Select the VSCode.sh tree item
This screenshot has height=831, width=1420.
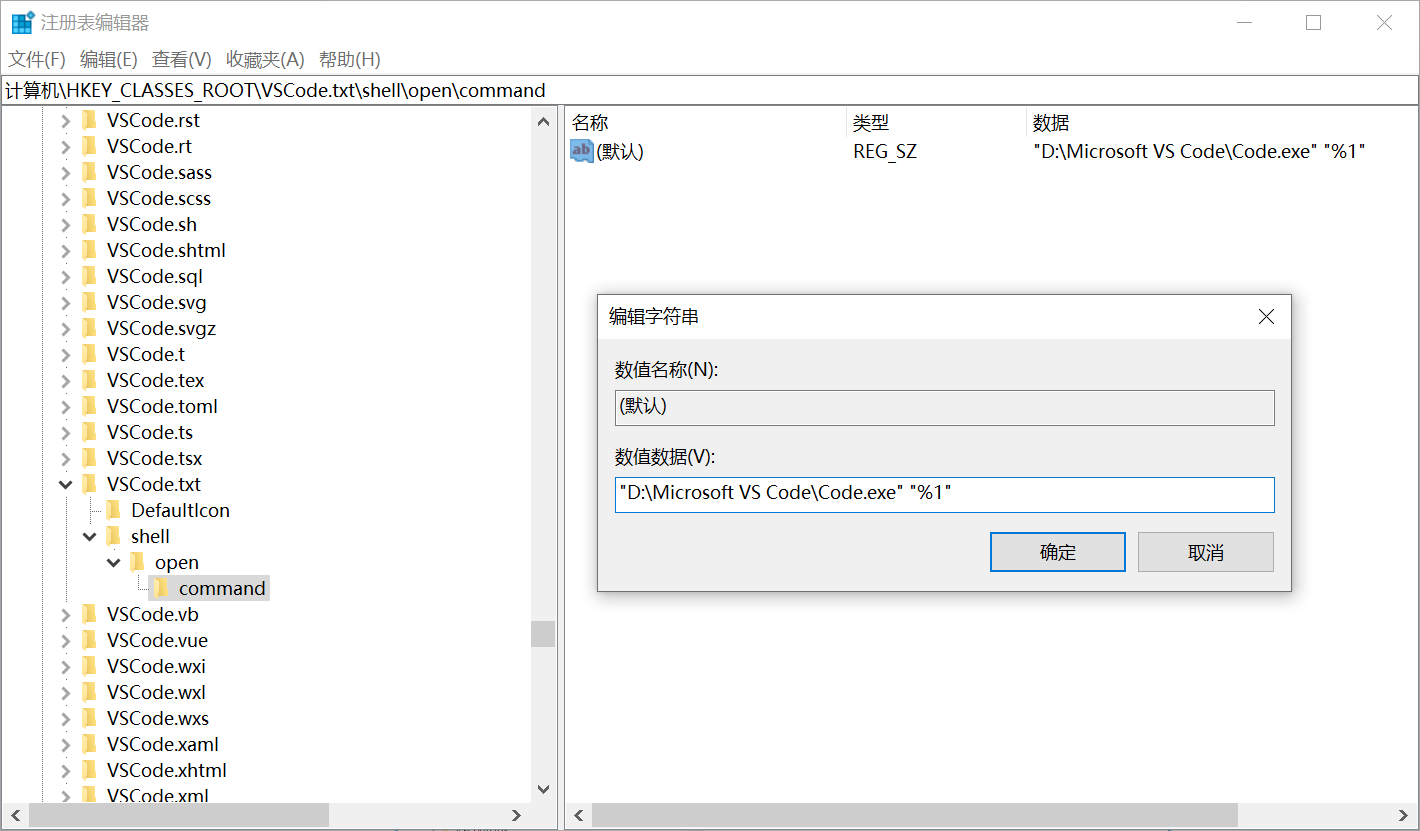click(x=152, y=224)
